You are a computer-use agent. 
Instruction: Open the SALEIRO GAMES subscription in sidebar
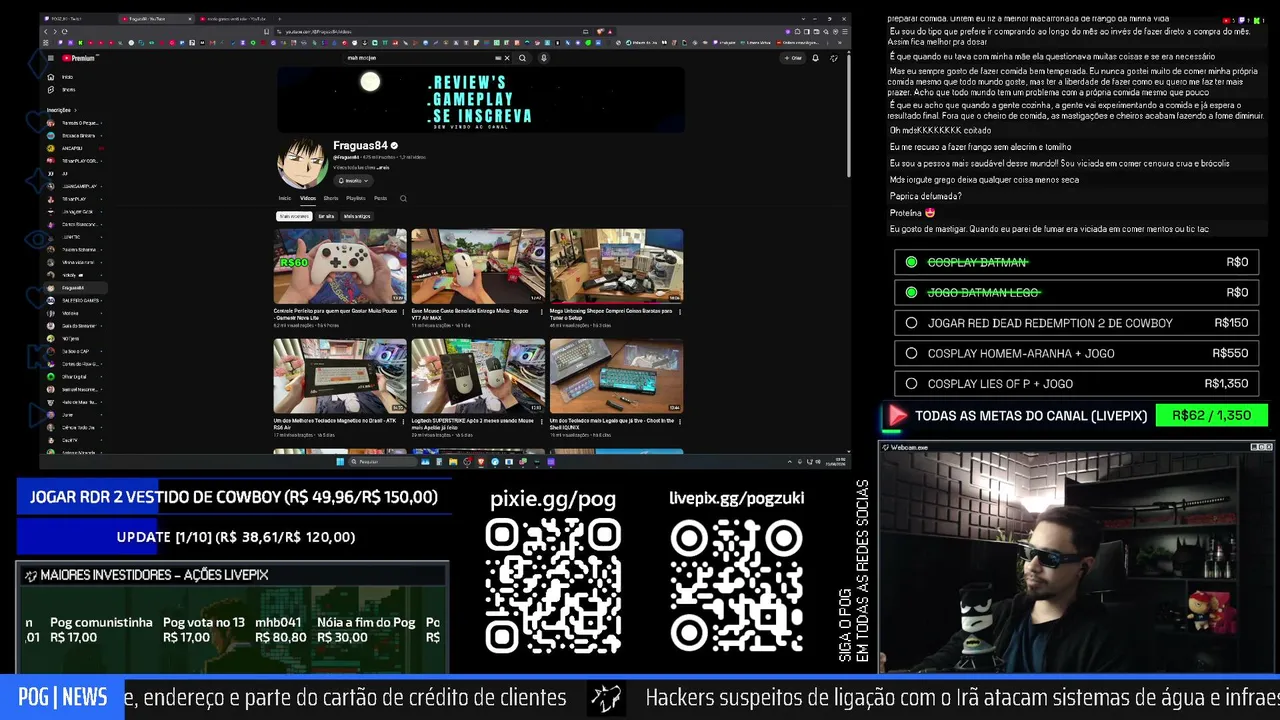coord(75,301)
